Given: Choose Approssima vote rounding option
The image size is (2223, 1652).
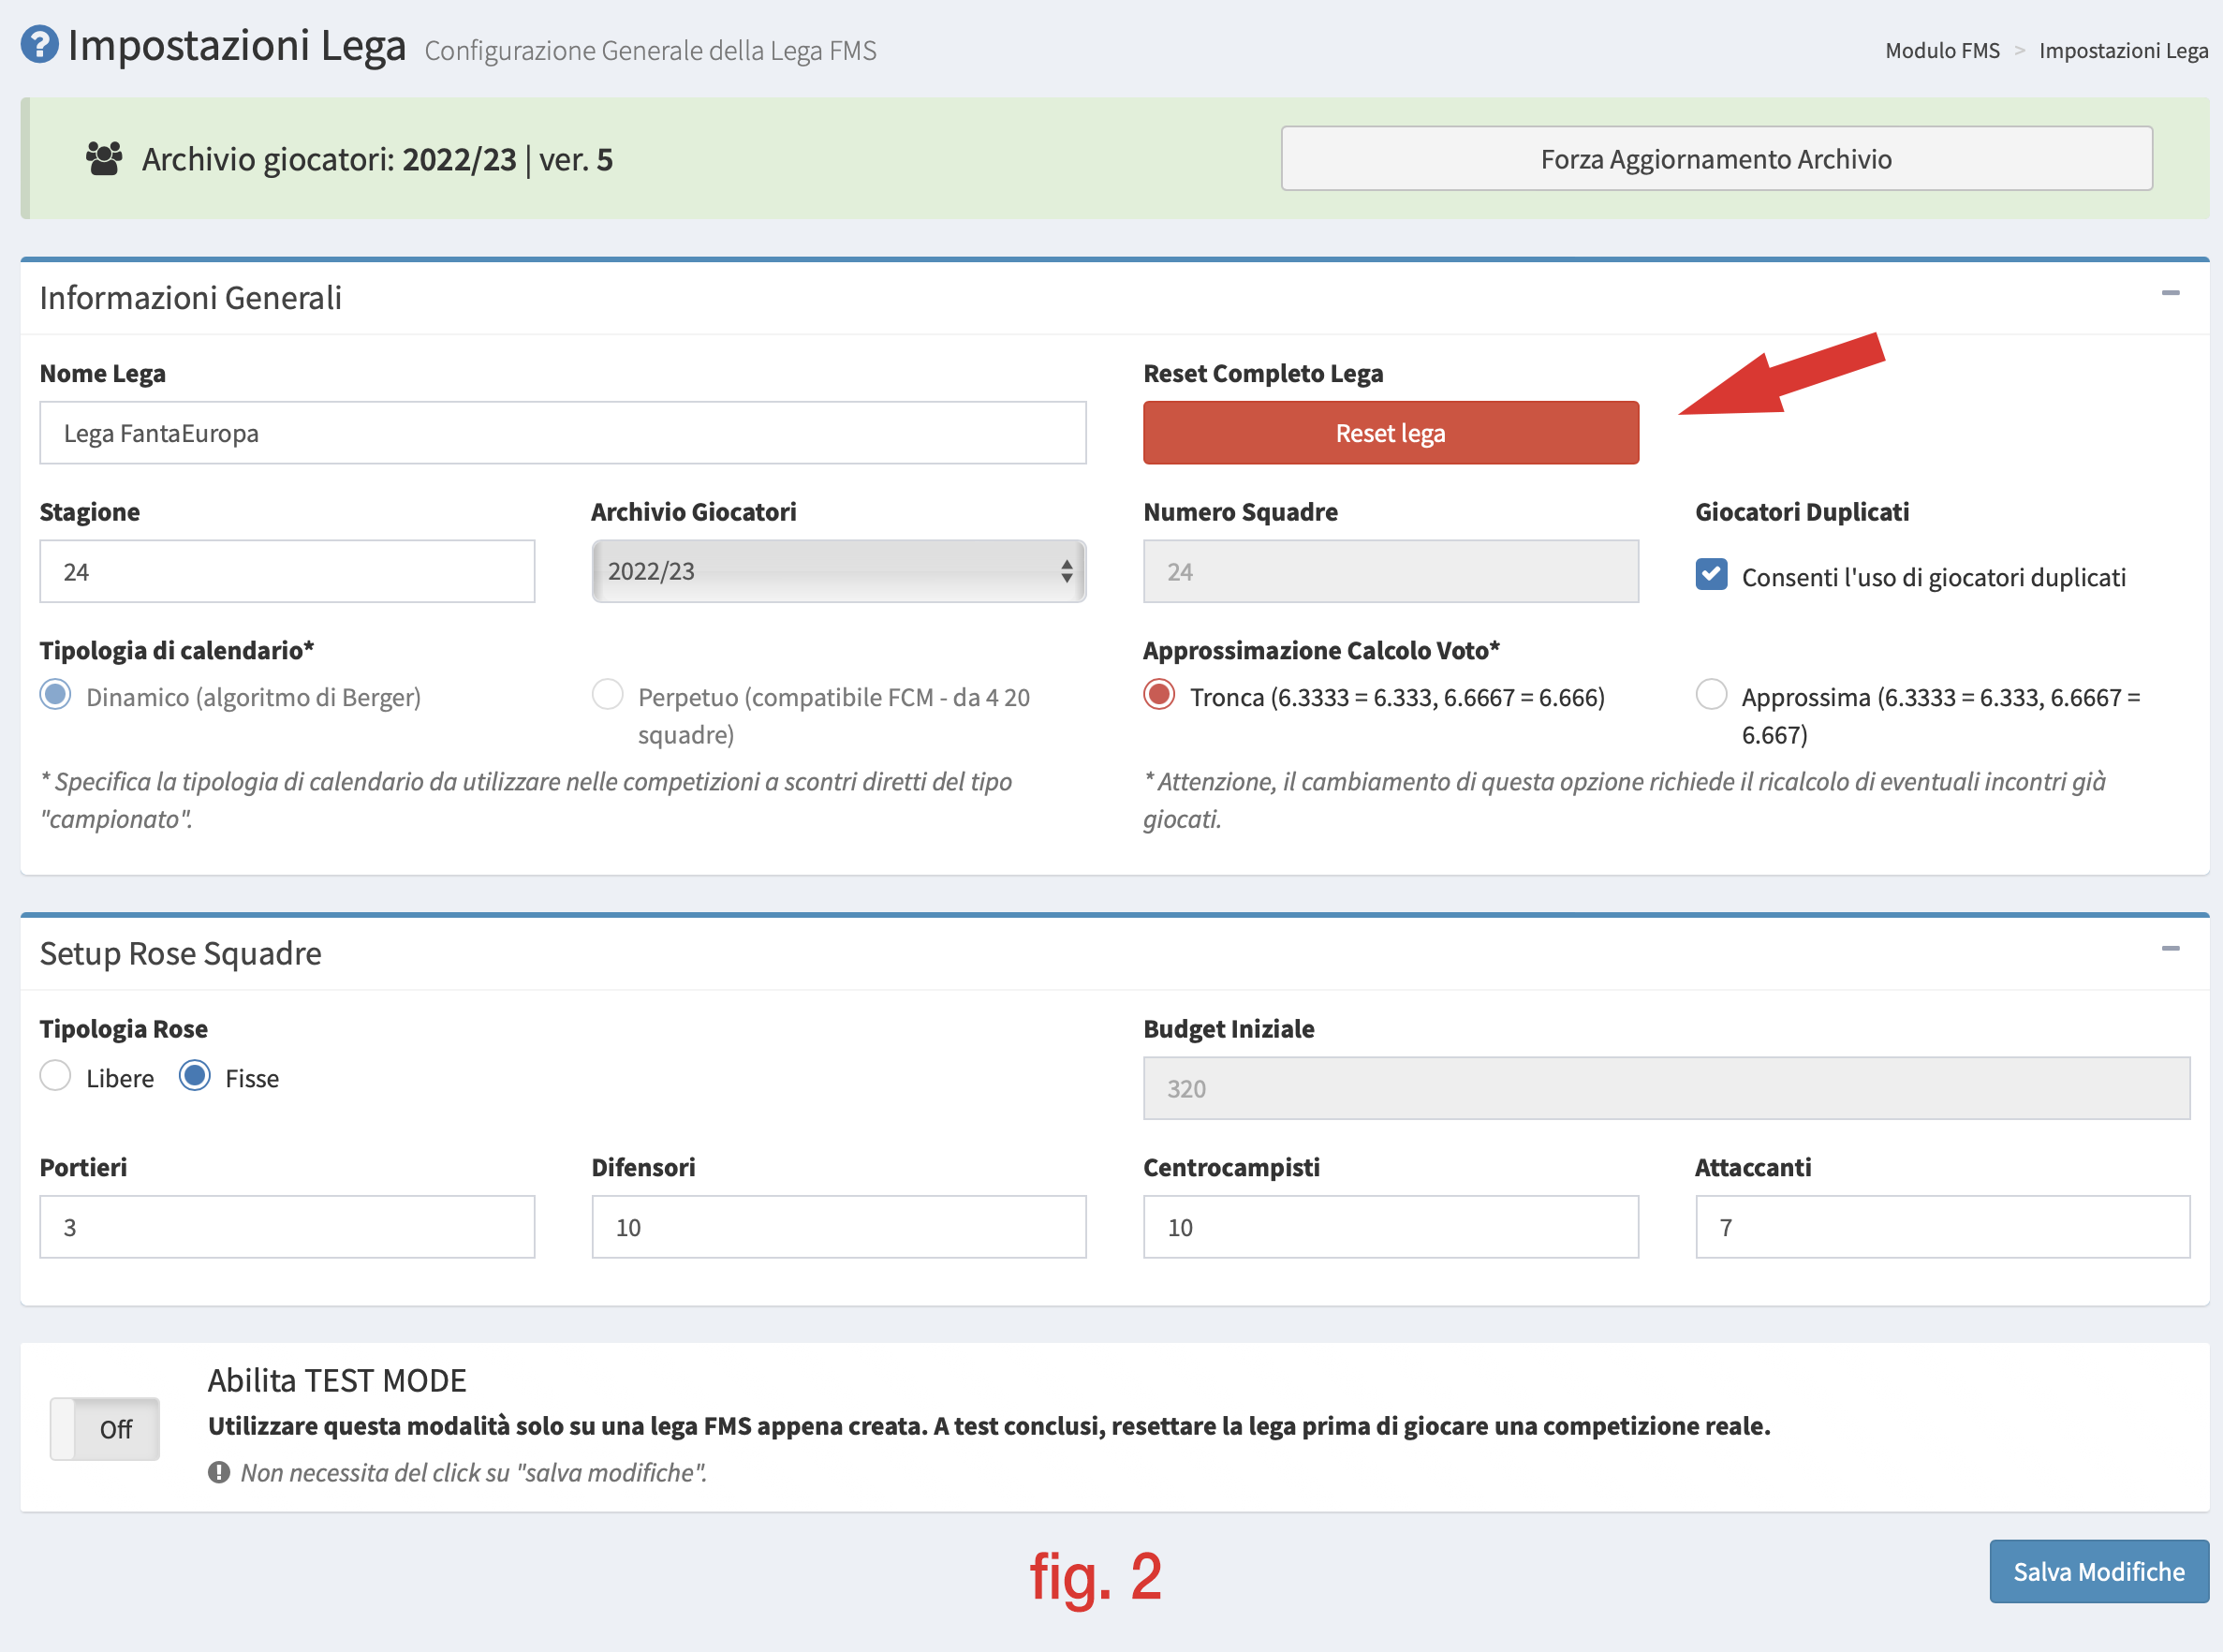Looking at the screenshot, I should click(1711, 695).
